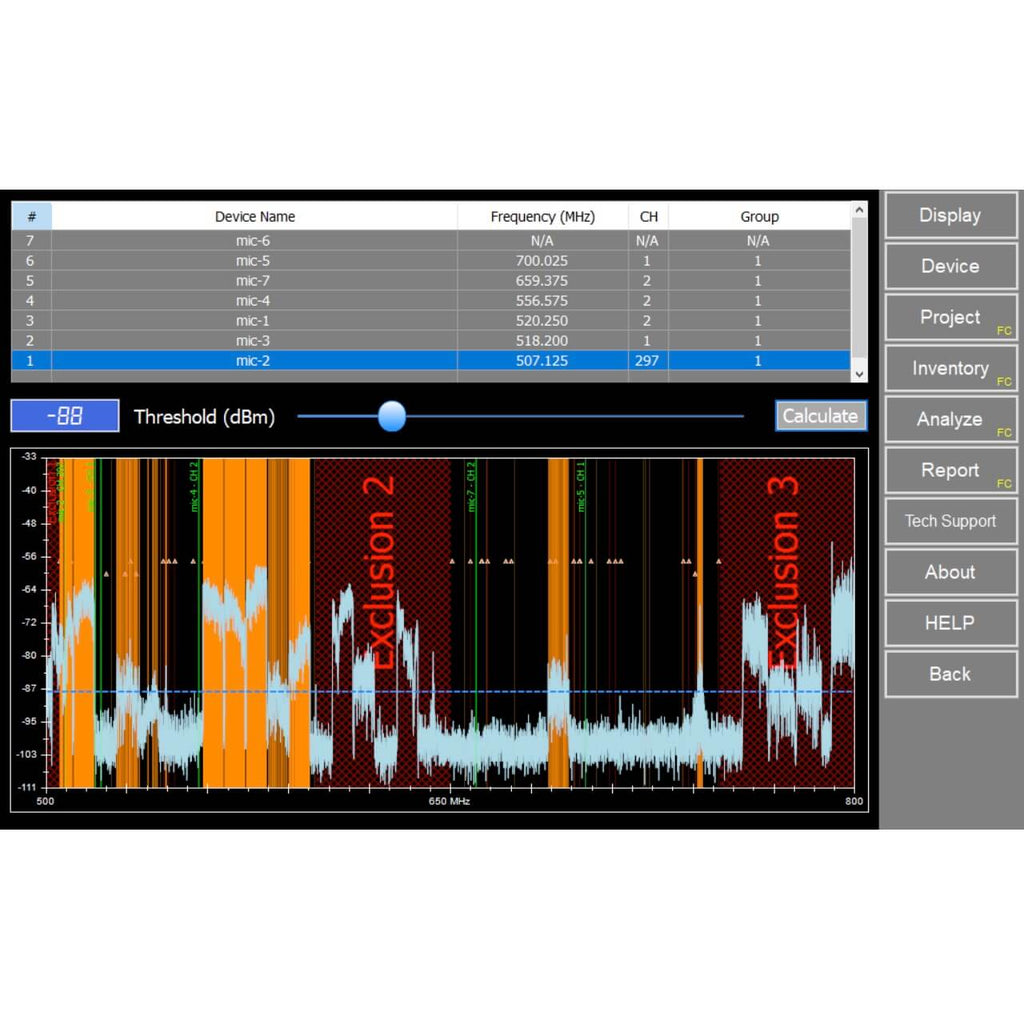Image resolution: width=1024 pixels, height=1024 pixels.
Task: Open the Inventory menu button
Action: click(x=950, y=368)
